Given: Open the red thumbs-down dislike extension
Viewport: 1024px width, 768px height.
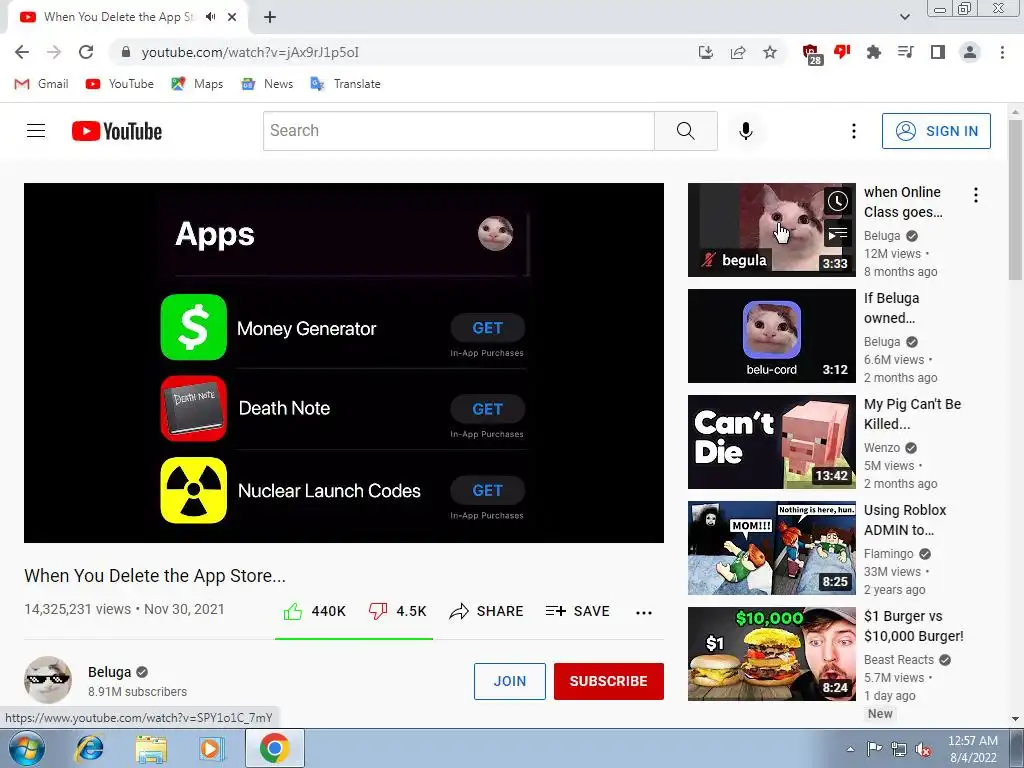Looking at the screenshot, I should 842,52.
